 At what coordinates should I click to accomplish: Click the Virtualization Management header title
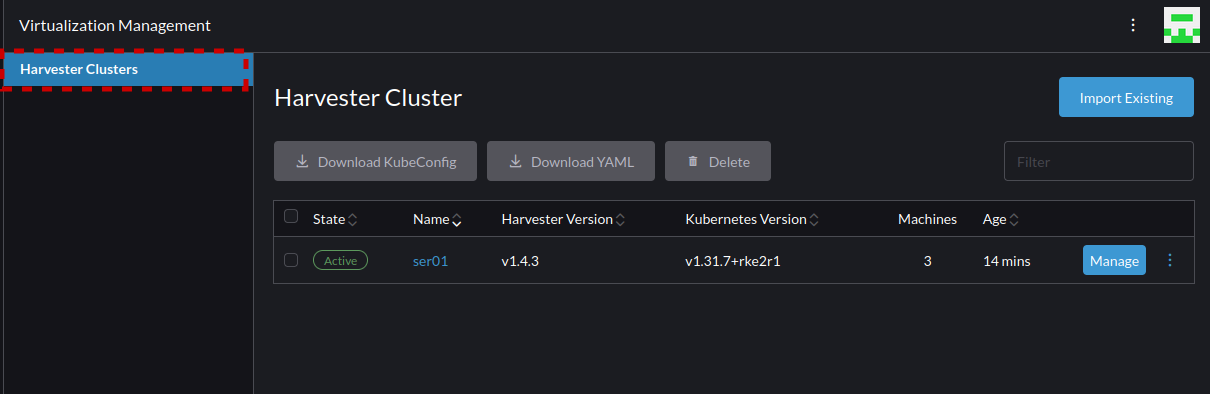[x=115, y=25]
